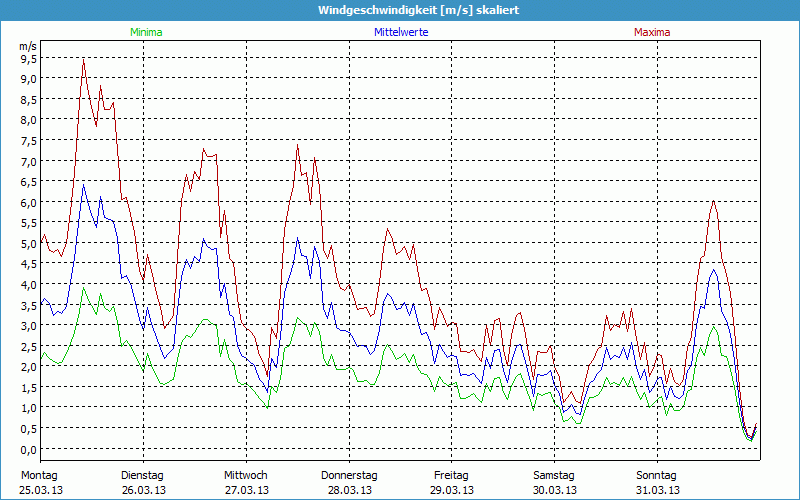The height and width of the screenshot is (500, 800).
Task: Click the red maxima peak on Montag
Action: (x=84, y=60)
